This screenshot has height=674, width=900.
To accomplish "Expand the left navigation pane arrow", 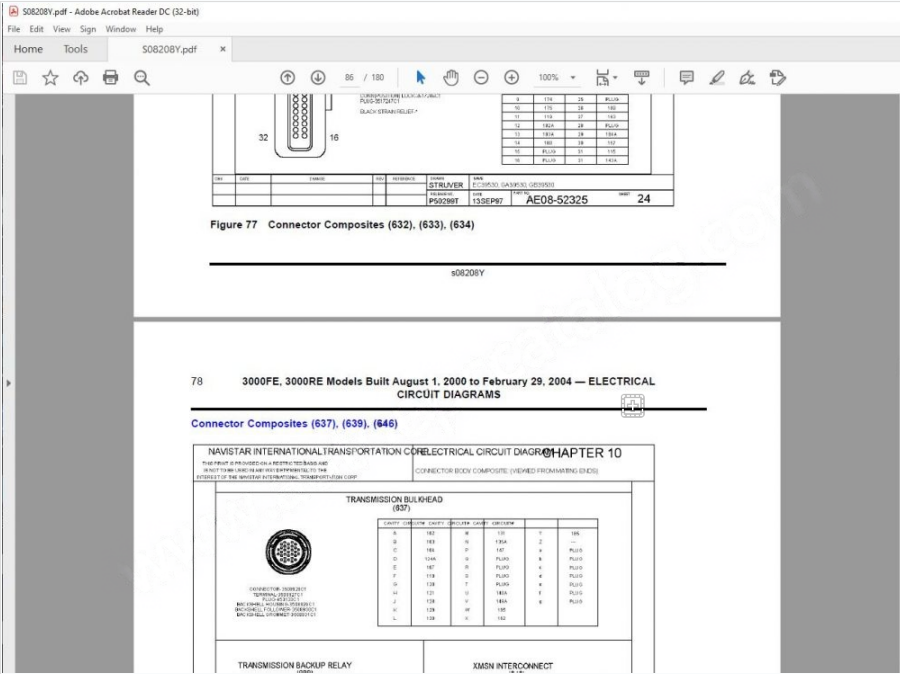I will 7,383.
